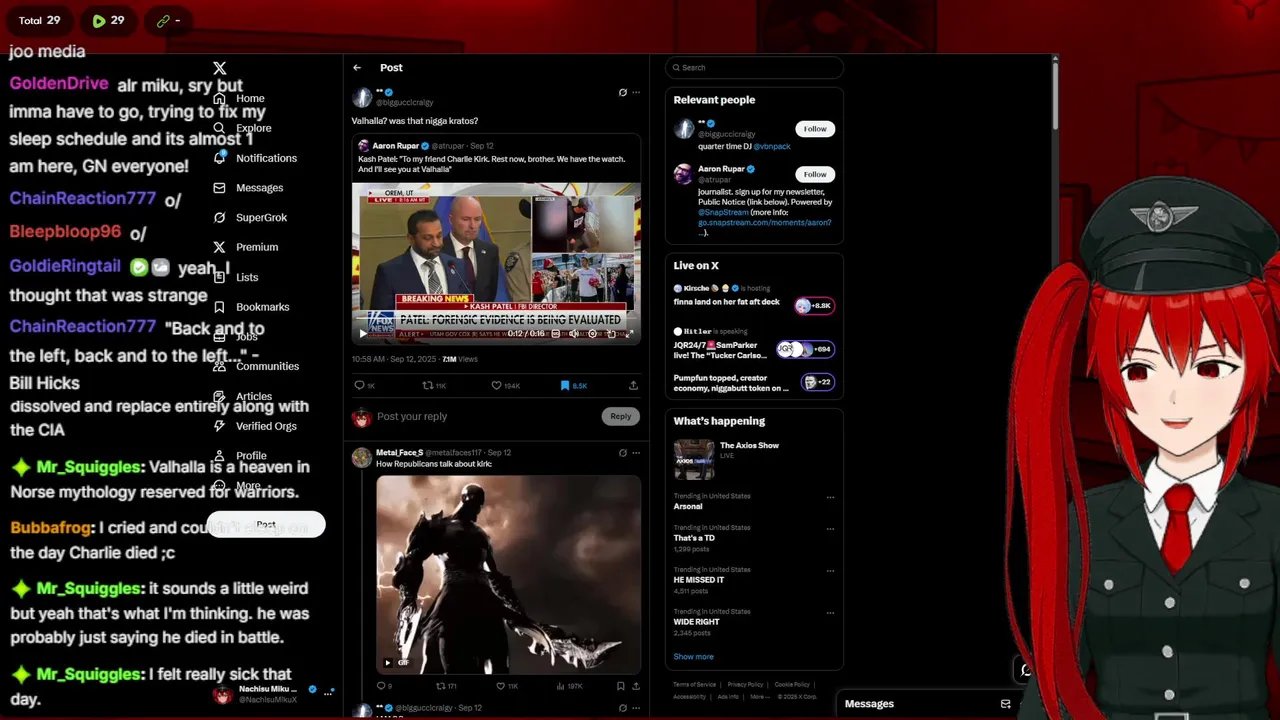Open Explore in the X sidebar
1280x720 pixels.
point(242,128)
